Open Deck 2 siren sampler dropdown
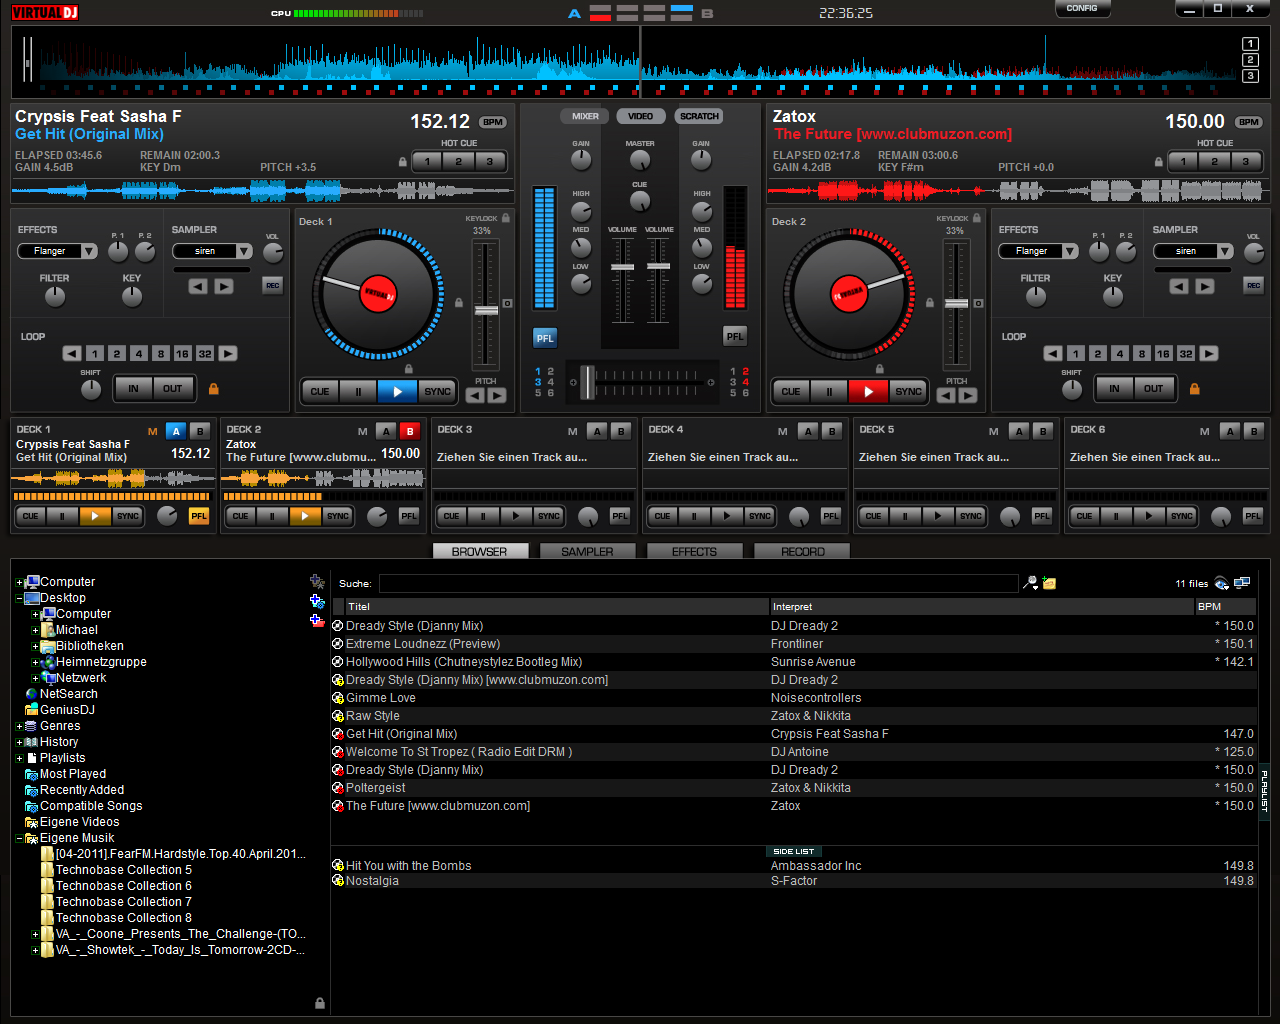The height and width of the screenshot is (1024, 1280). 1193,251
